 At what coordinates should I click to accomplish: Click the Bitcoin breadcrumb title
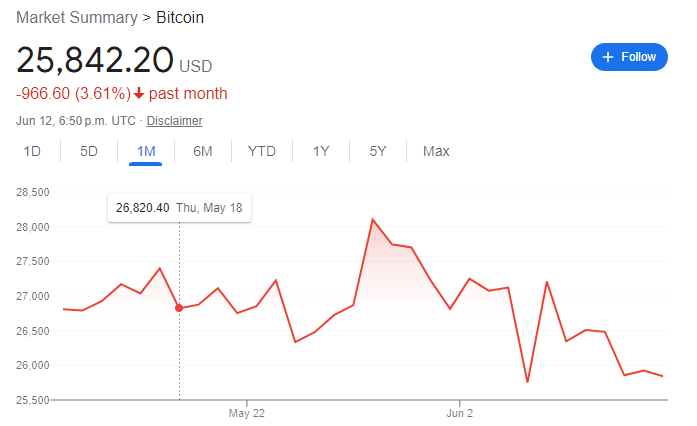[181, 18]
